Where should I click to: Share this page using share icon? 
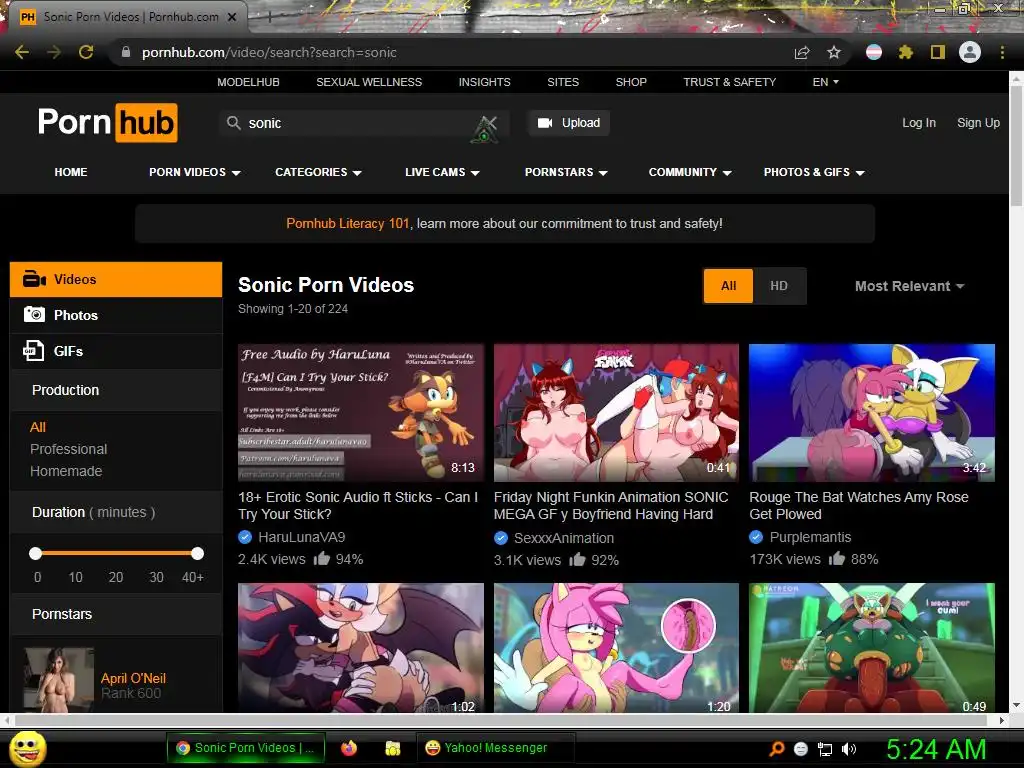(x=802, y=52)
